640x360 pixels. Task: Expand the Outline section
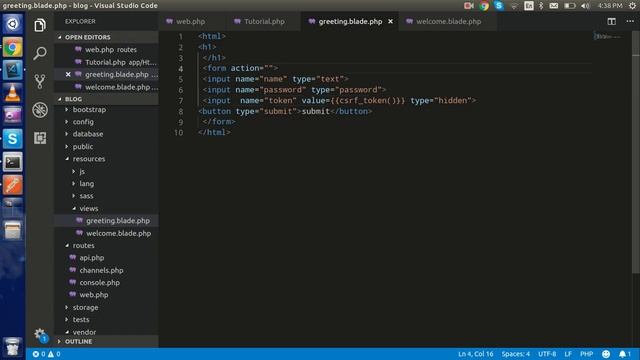click(106, 342)
